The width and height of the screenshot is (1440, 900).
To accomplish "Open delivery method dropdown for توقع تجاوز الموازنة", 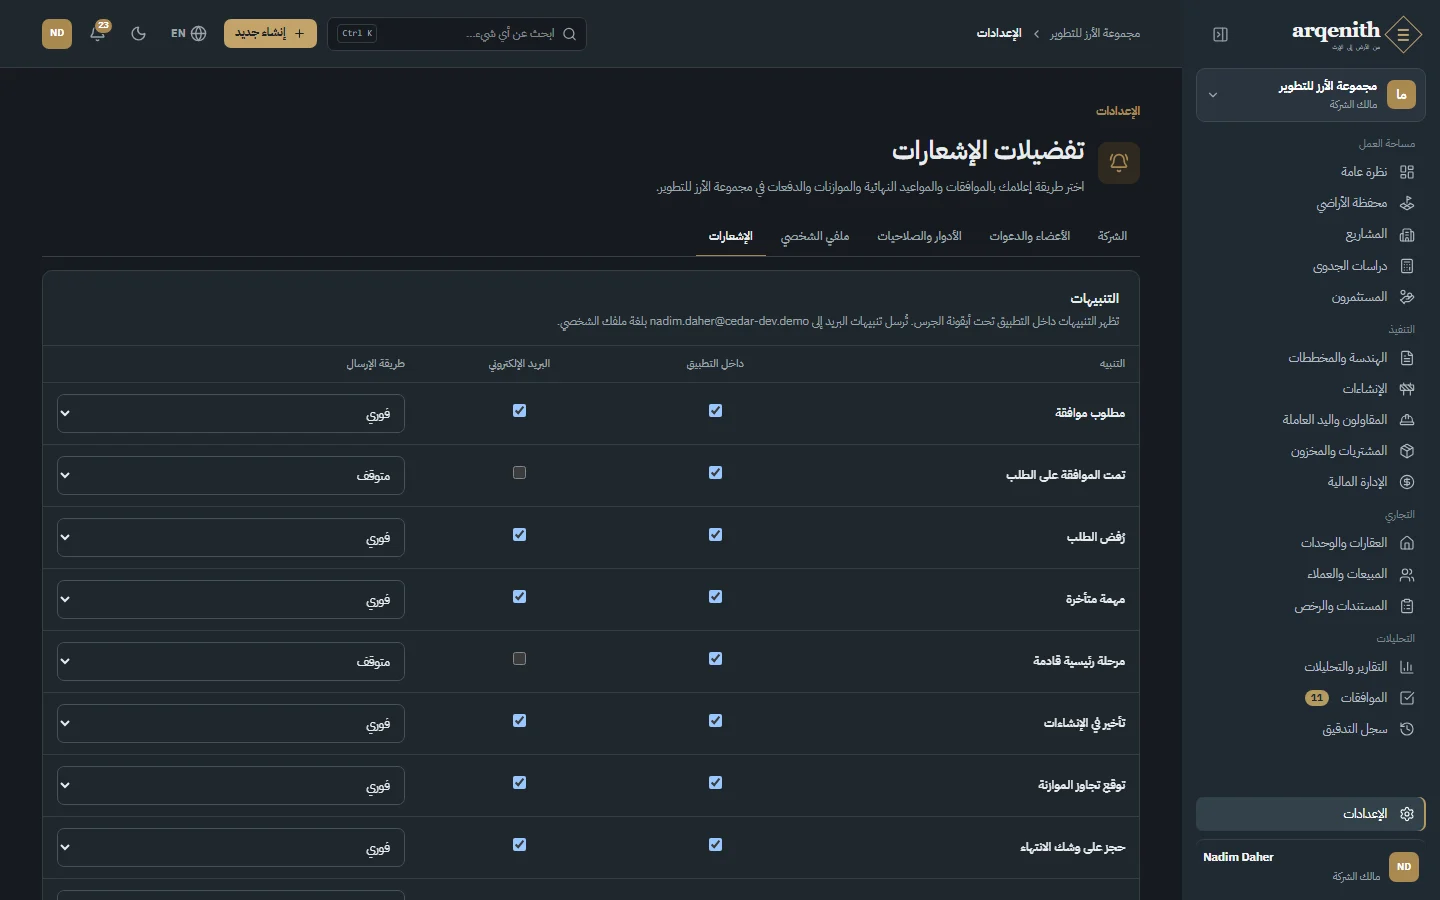I will click(231, 786).
